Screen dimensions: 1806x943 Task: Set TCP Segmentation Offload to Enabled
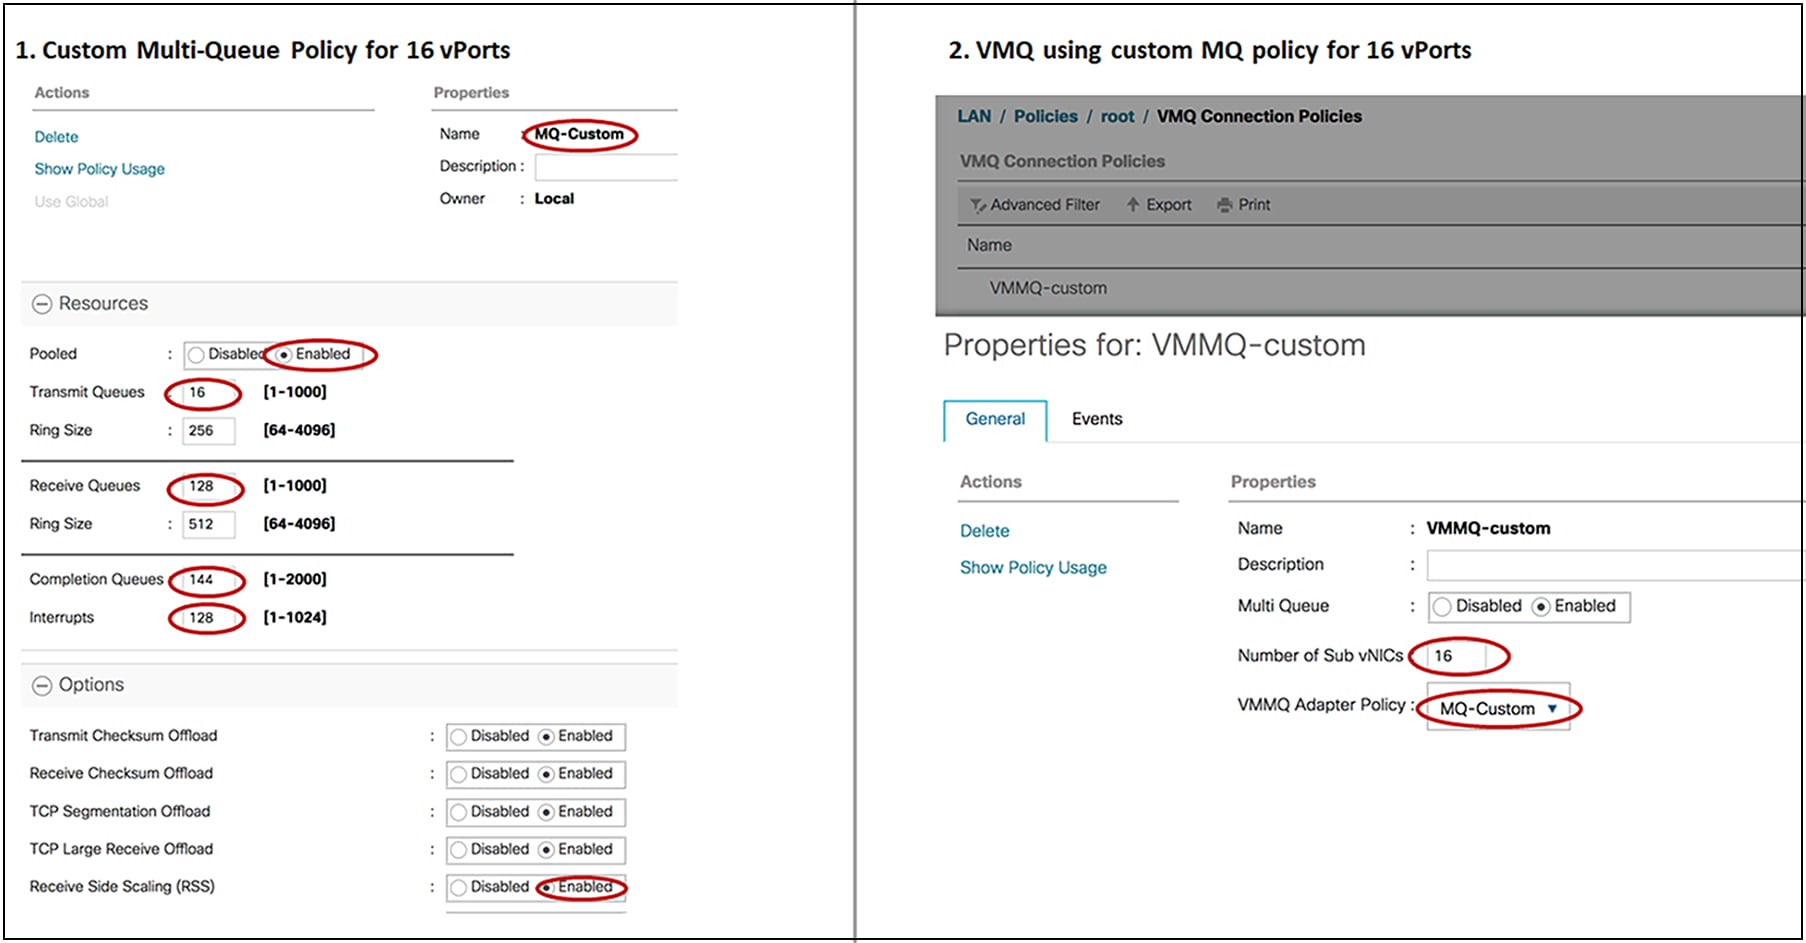(546, 812)
